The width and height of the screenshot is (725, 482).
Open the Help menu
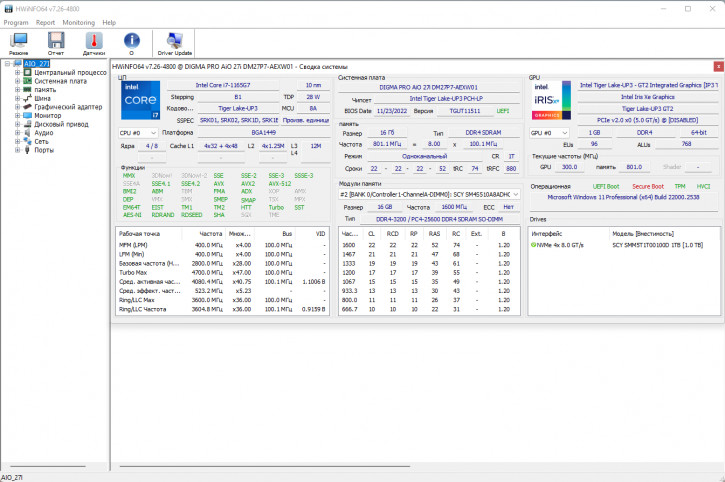109,23
